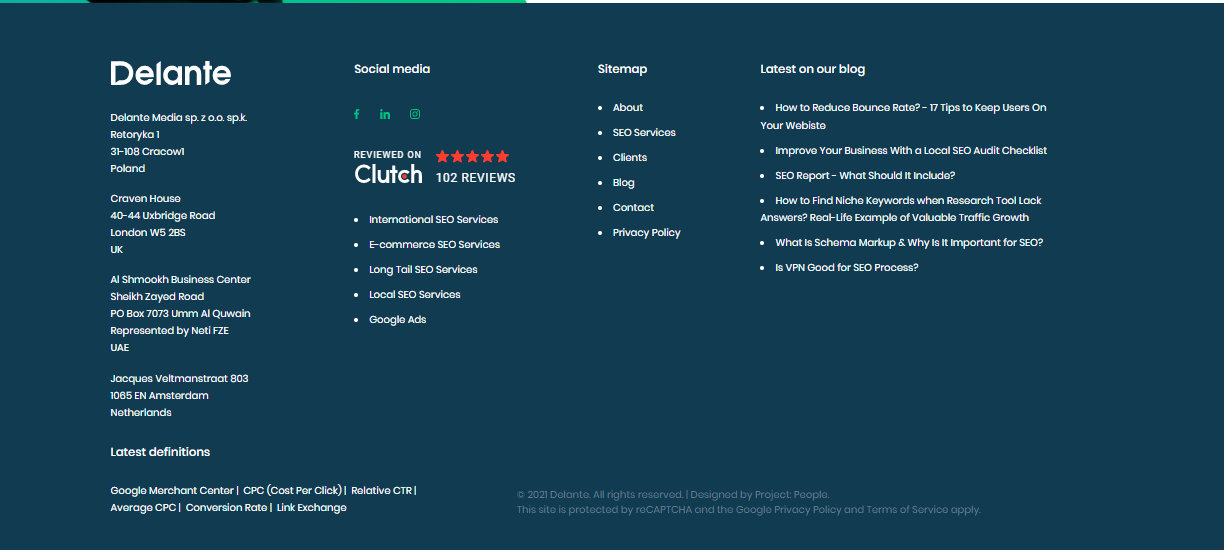Navigate to the Clients page
This screenshot has width=1224, height=550.
630,158
